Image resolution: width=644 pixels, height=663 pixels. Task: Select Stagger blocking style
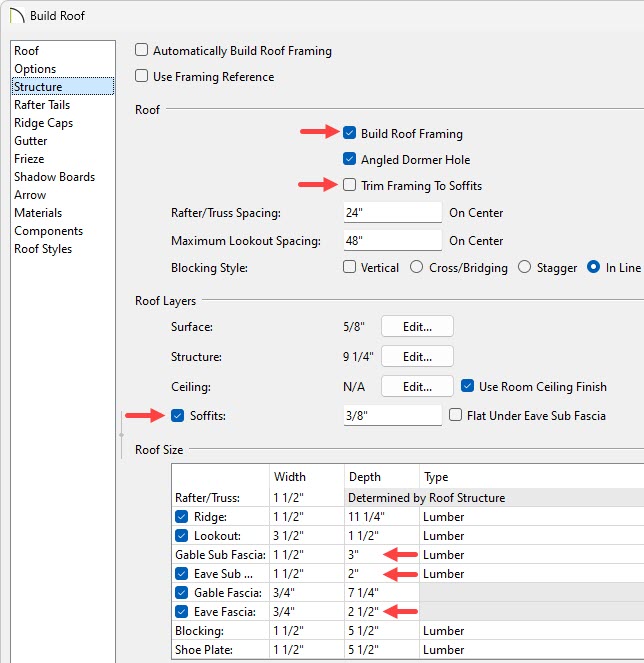(x=524, y=267)
